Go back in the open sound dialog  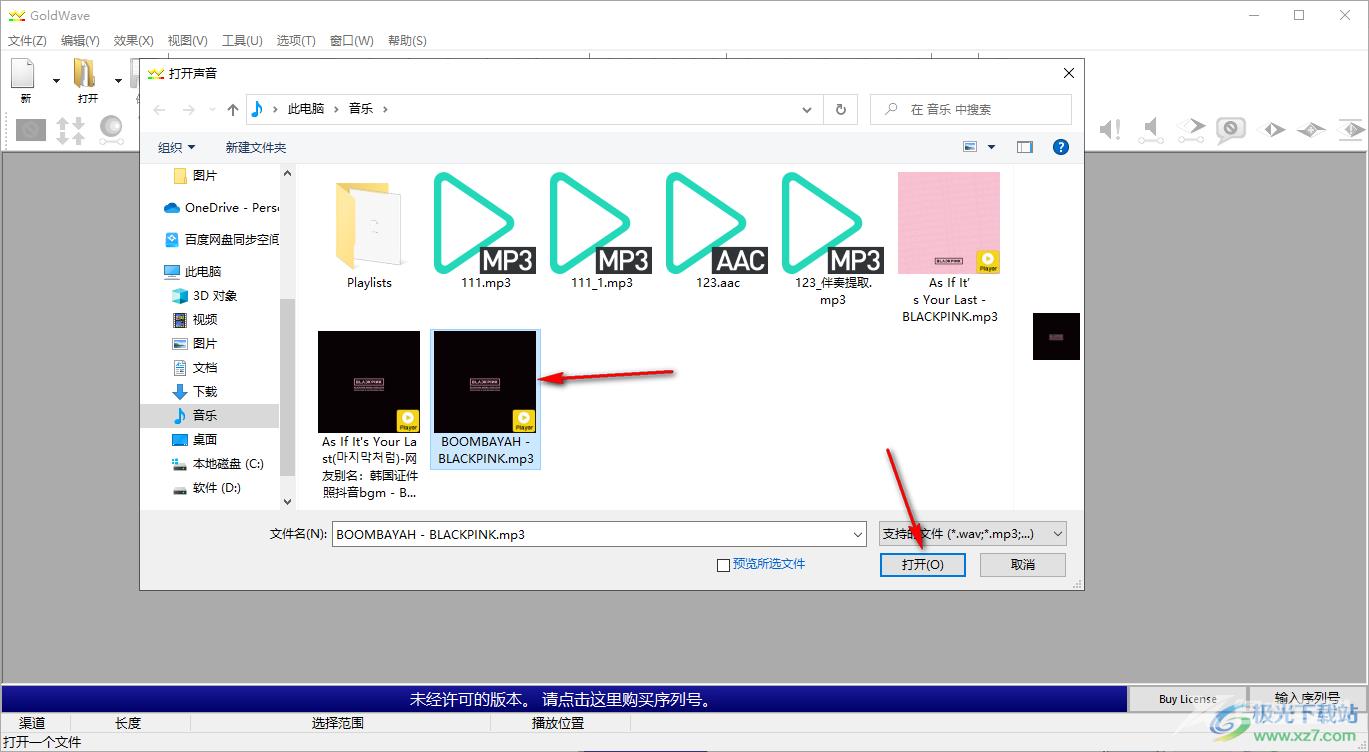tap(159, 109)
